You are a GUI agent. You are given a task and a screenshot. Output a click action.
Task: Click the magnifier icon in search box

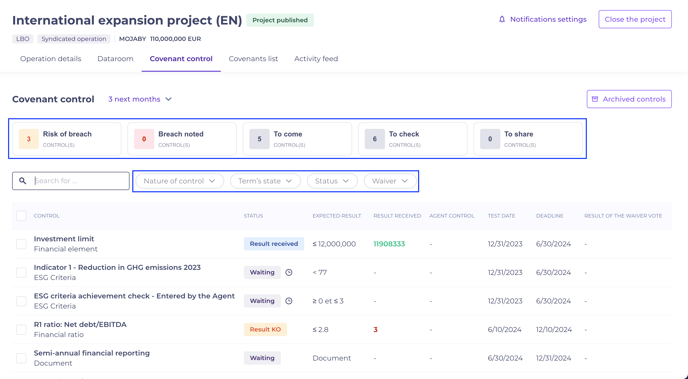[23, 181]
